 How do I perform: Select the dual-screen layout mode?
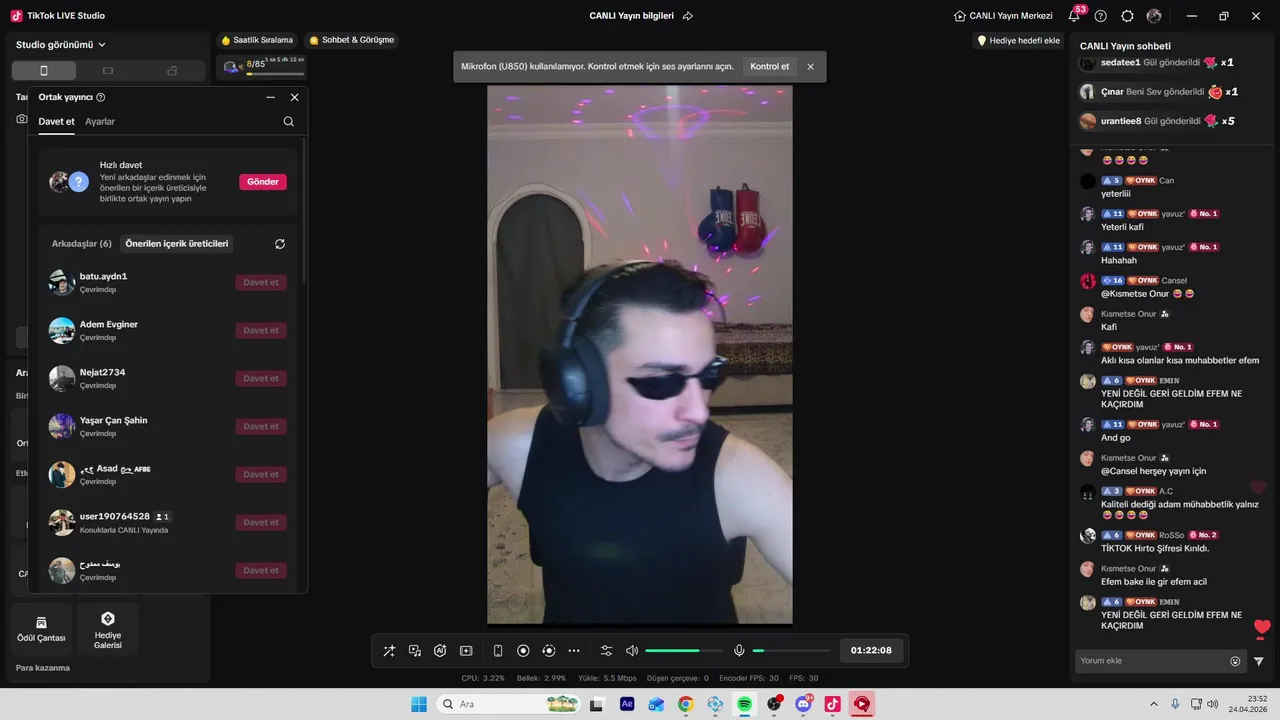pyautogui.click(x=172, y=71)
